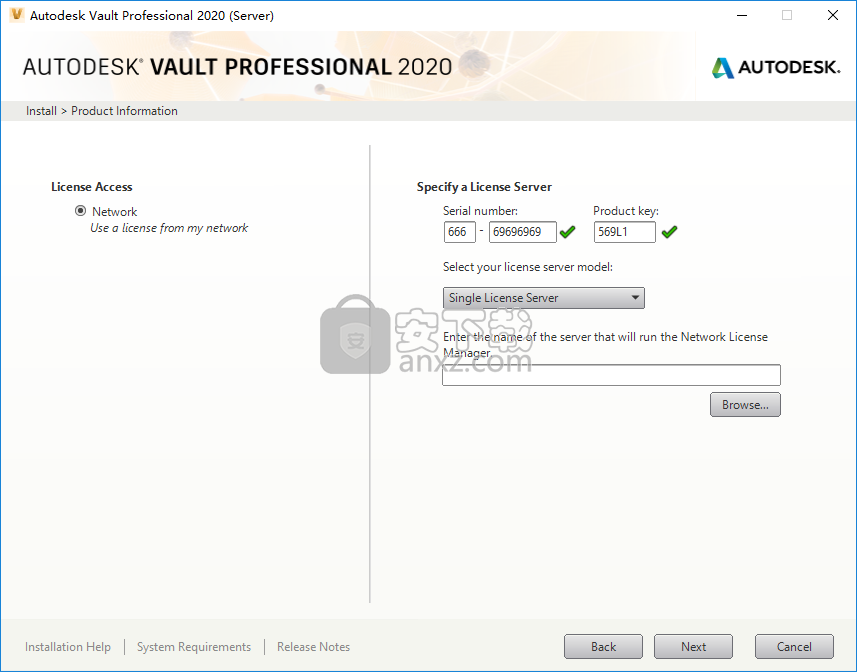Image resolution: width=857 pixels, height=672 pixels.
Task: Click the 'Use a license from my network' text
Action: point(169,228)
